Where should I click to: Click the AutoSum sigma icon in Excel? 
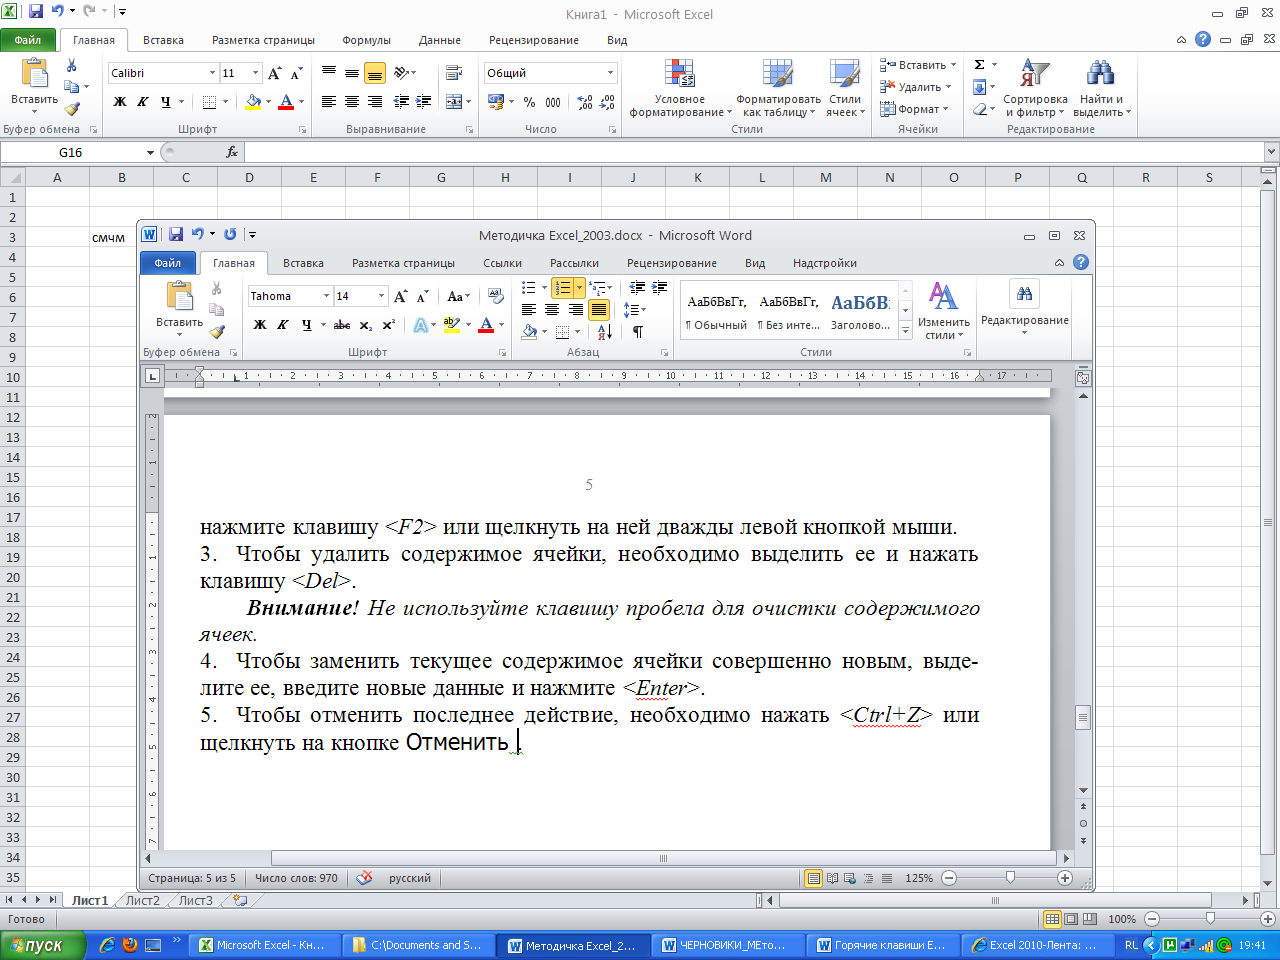[979, 65]
